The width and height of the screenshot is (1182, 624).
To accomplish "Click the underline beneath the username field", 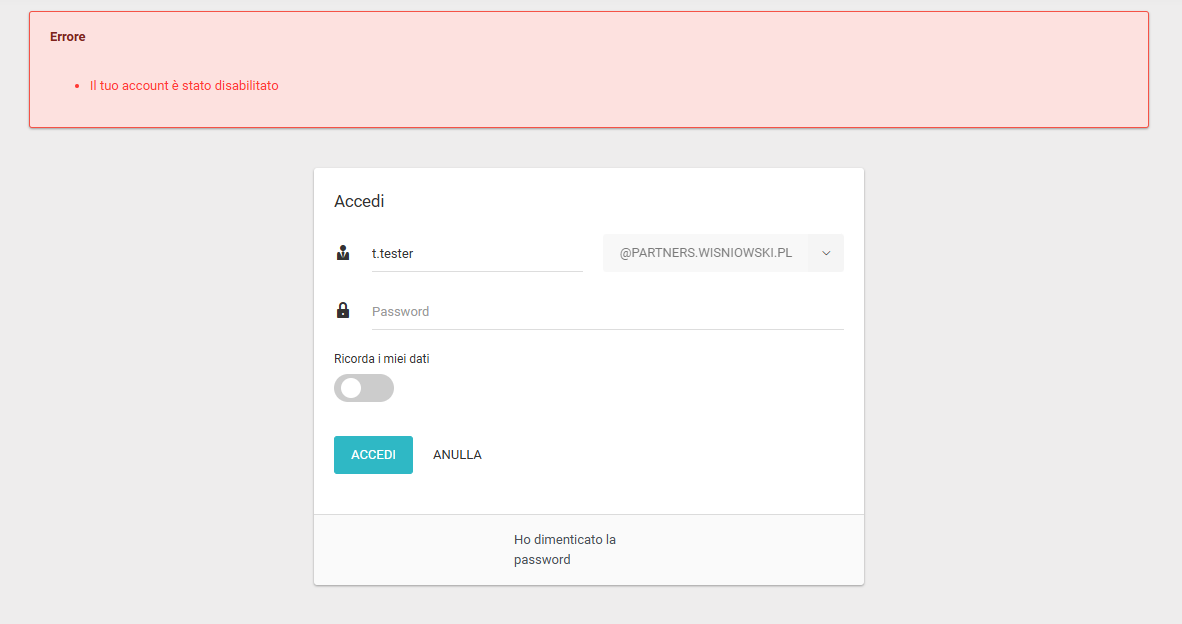I will [x=477, y=271].
